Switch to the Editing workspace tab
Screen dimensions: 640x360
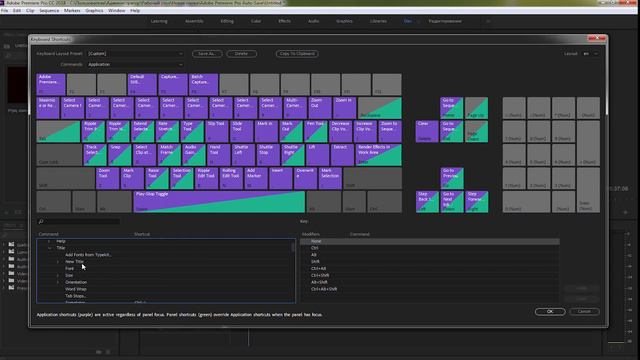coord(227,21)
